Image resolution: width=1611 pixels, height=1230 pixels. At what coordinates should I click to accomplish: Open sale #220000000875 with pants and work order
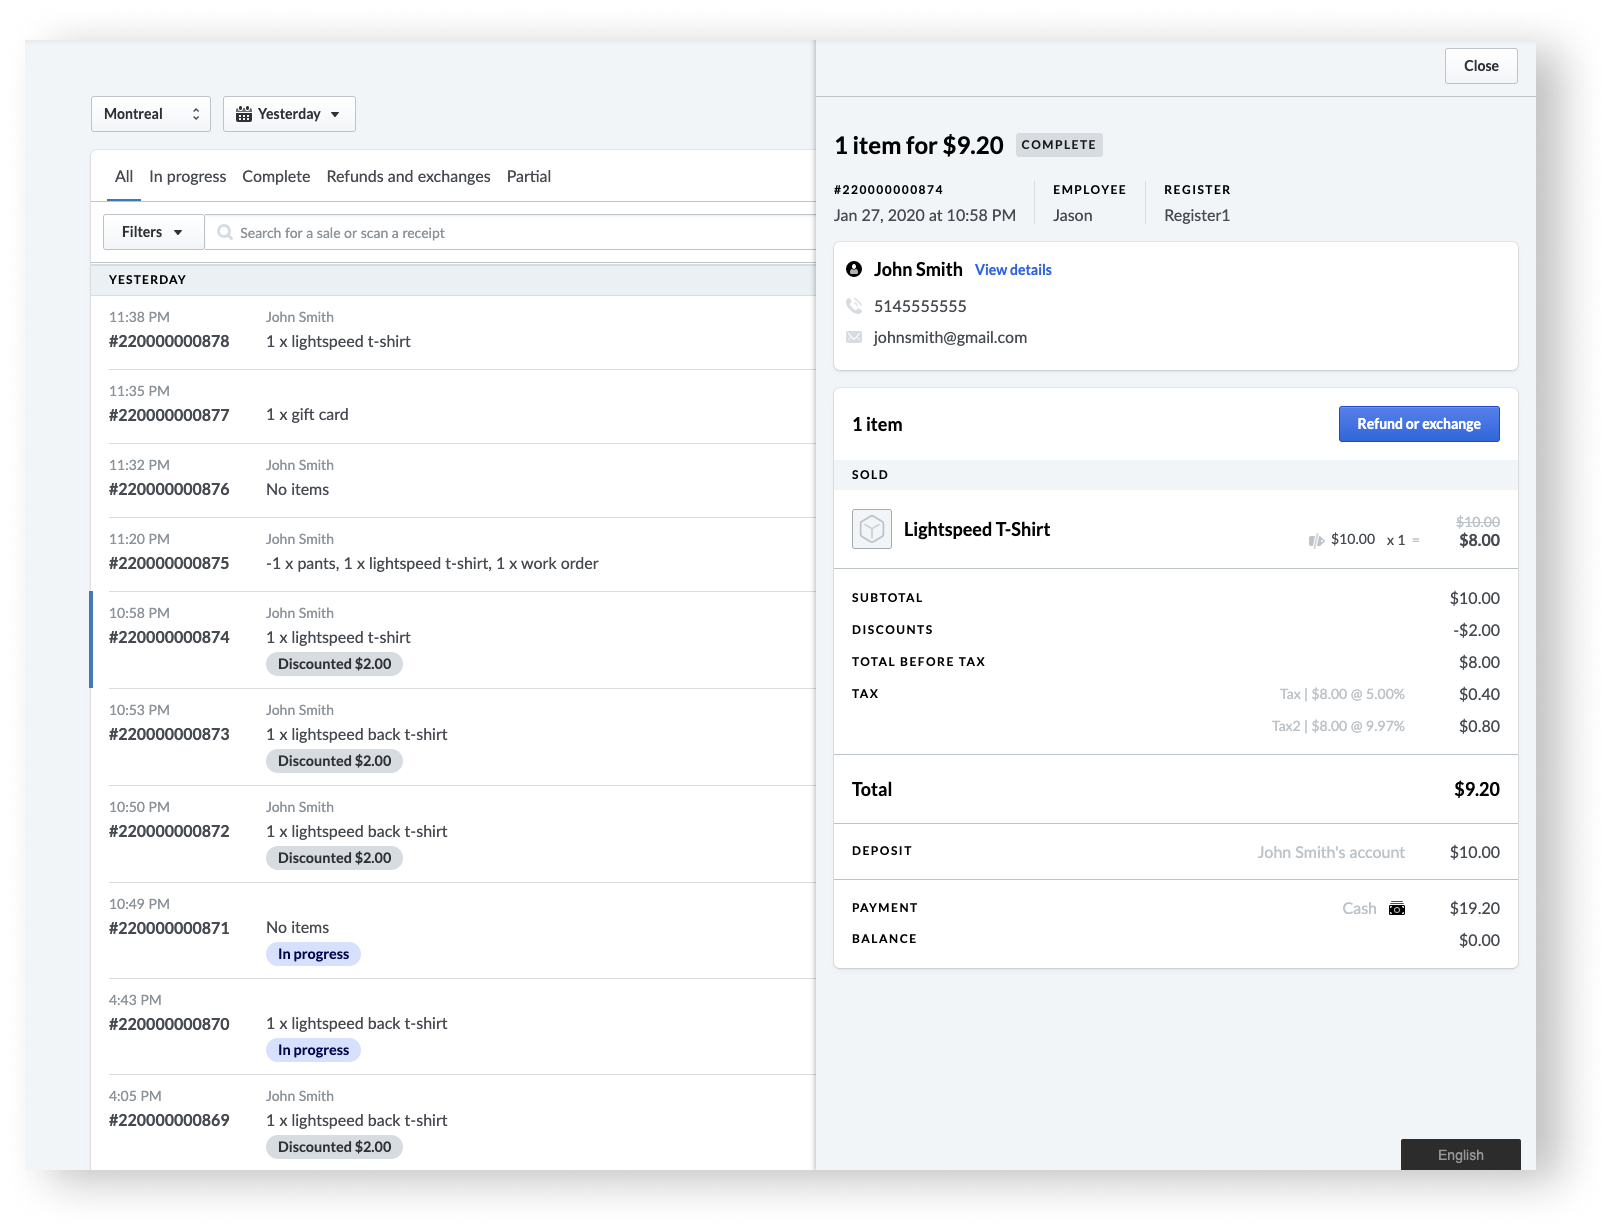point(453,554)
